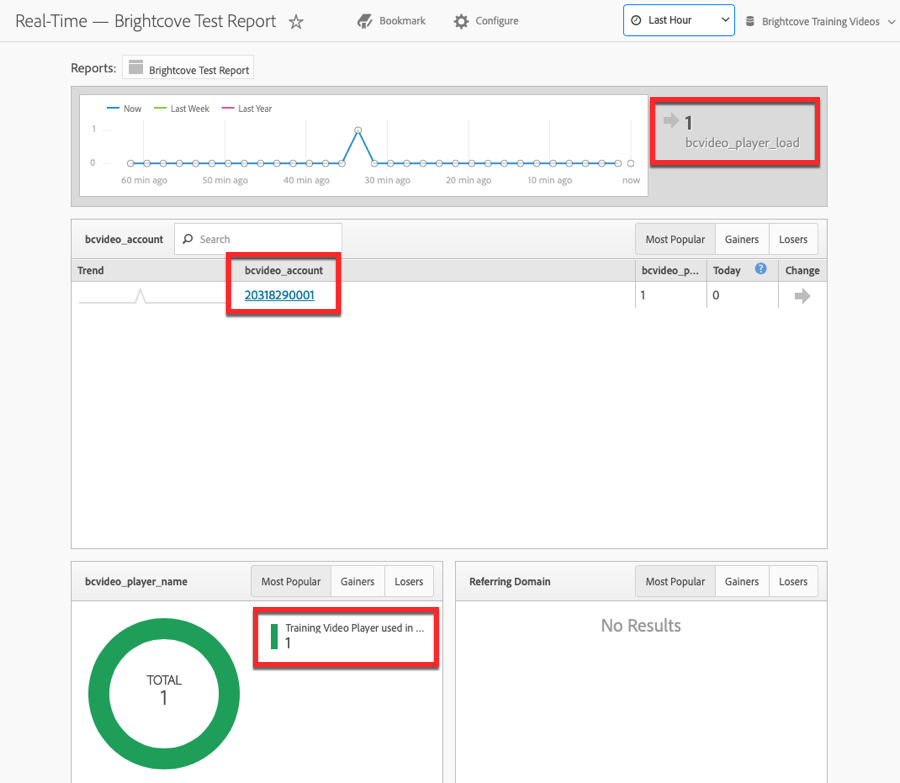Switch to the Gainers view for bcvideo_account
This screenshot has height=783, width=900.
coord(741,239)
